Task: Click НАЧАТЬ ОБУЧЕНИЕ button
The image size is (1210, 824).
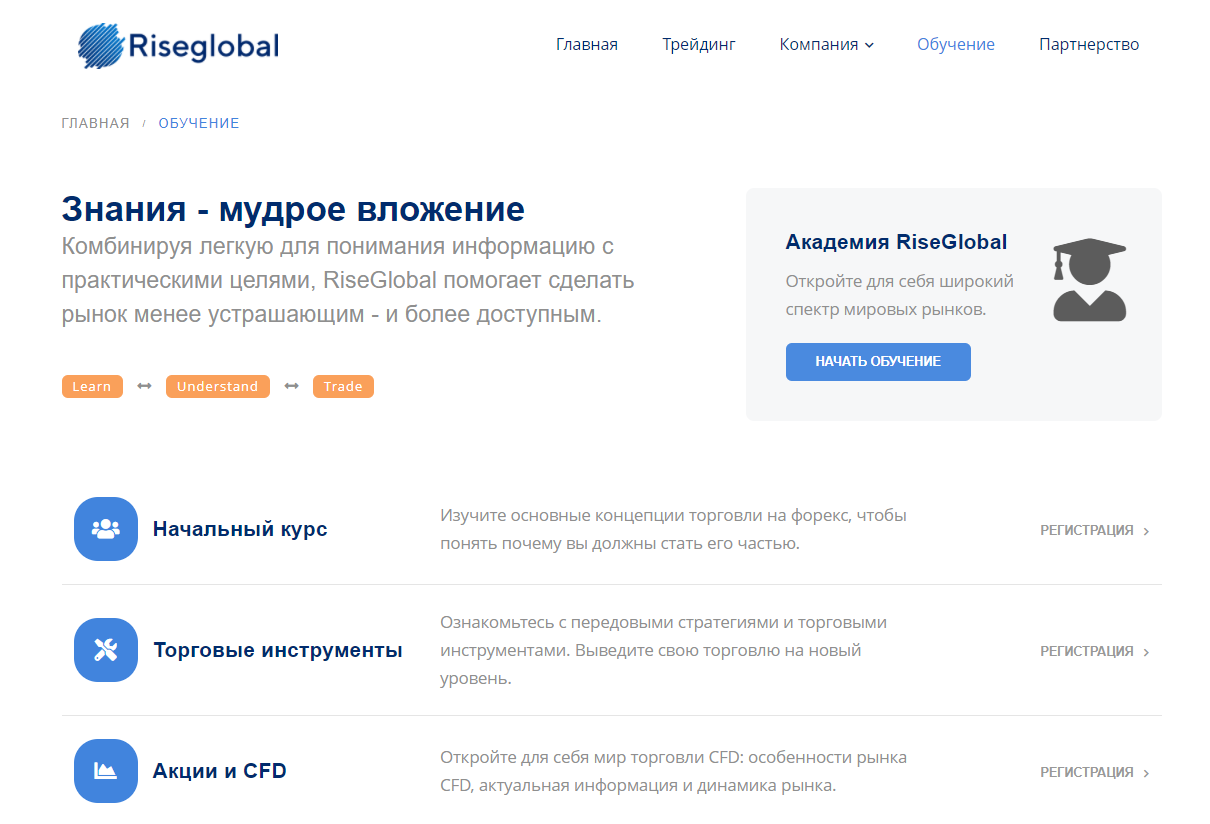Action: [878, 362]
